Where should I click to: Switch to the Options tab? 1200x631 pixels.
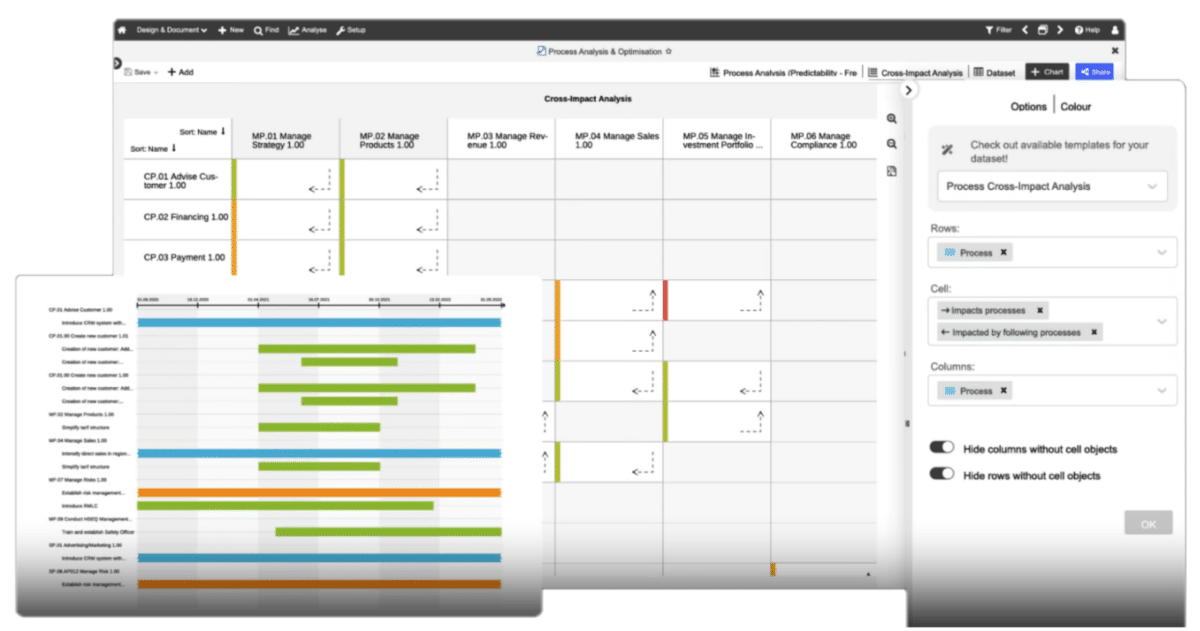pyautogui.click(x=1028, y=106)
